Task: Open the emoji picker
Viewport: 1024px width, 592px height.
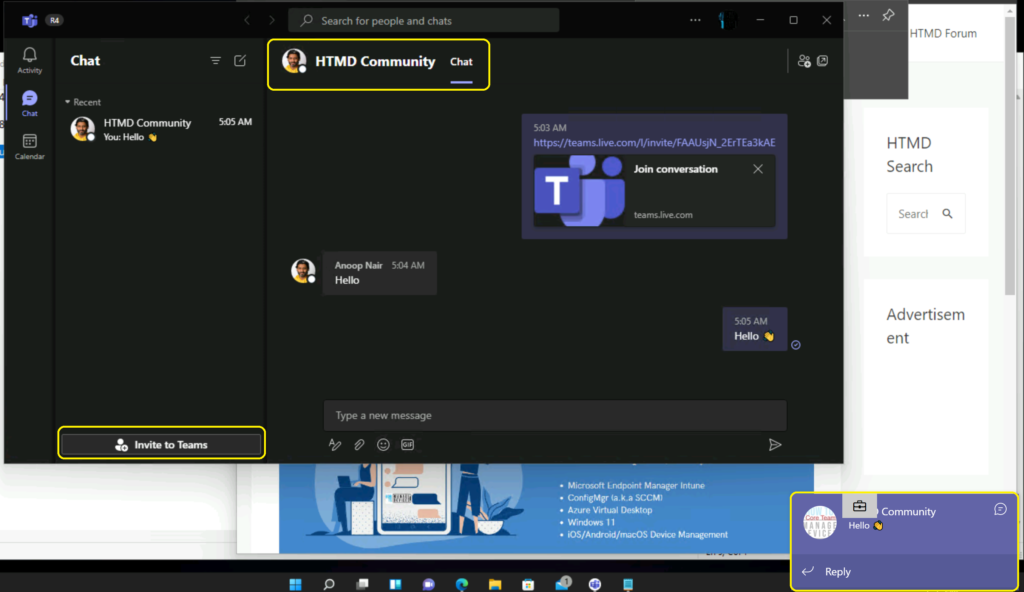Action: click(x=383, y=445)
